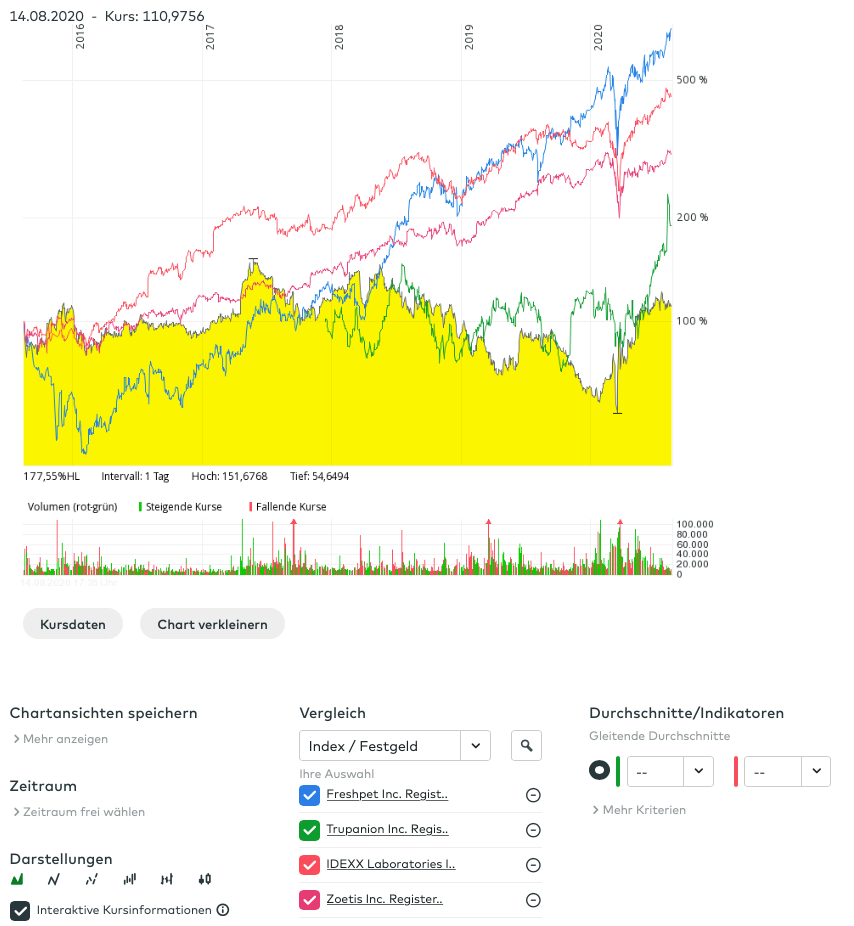
Task: Open the Freshpet Inc. Regist.. link
Action: click(x=387, y=795)
